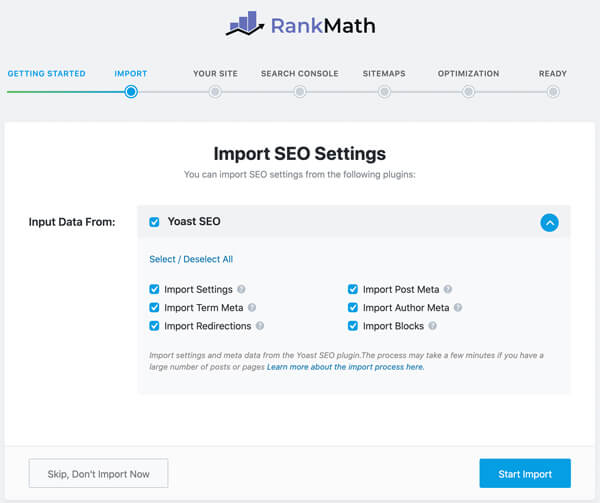The width and height of the screenshot is (600, 503).
Task: Uncheck Import Settings checkbox
Action: click(x=154, y=289)
